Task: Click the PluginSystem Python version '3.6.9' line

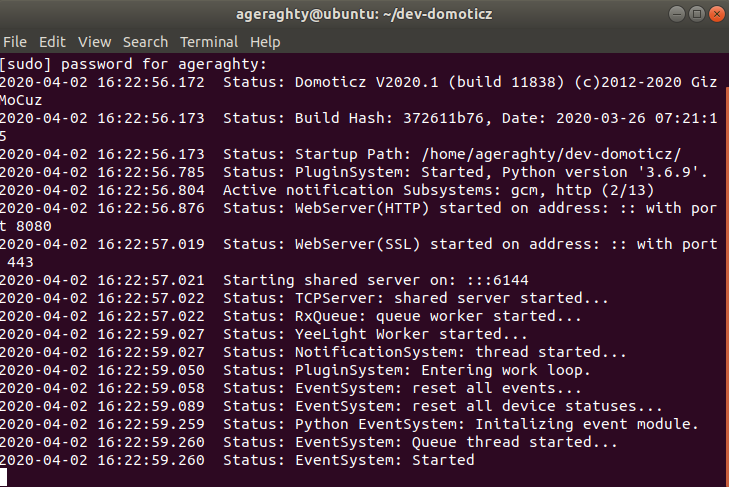Action: click(354, 173)
